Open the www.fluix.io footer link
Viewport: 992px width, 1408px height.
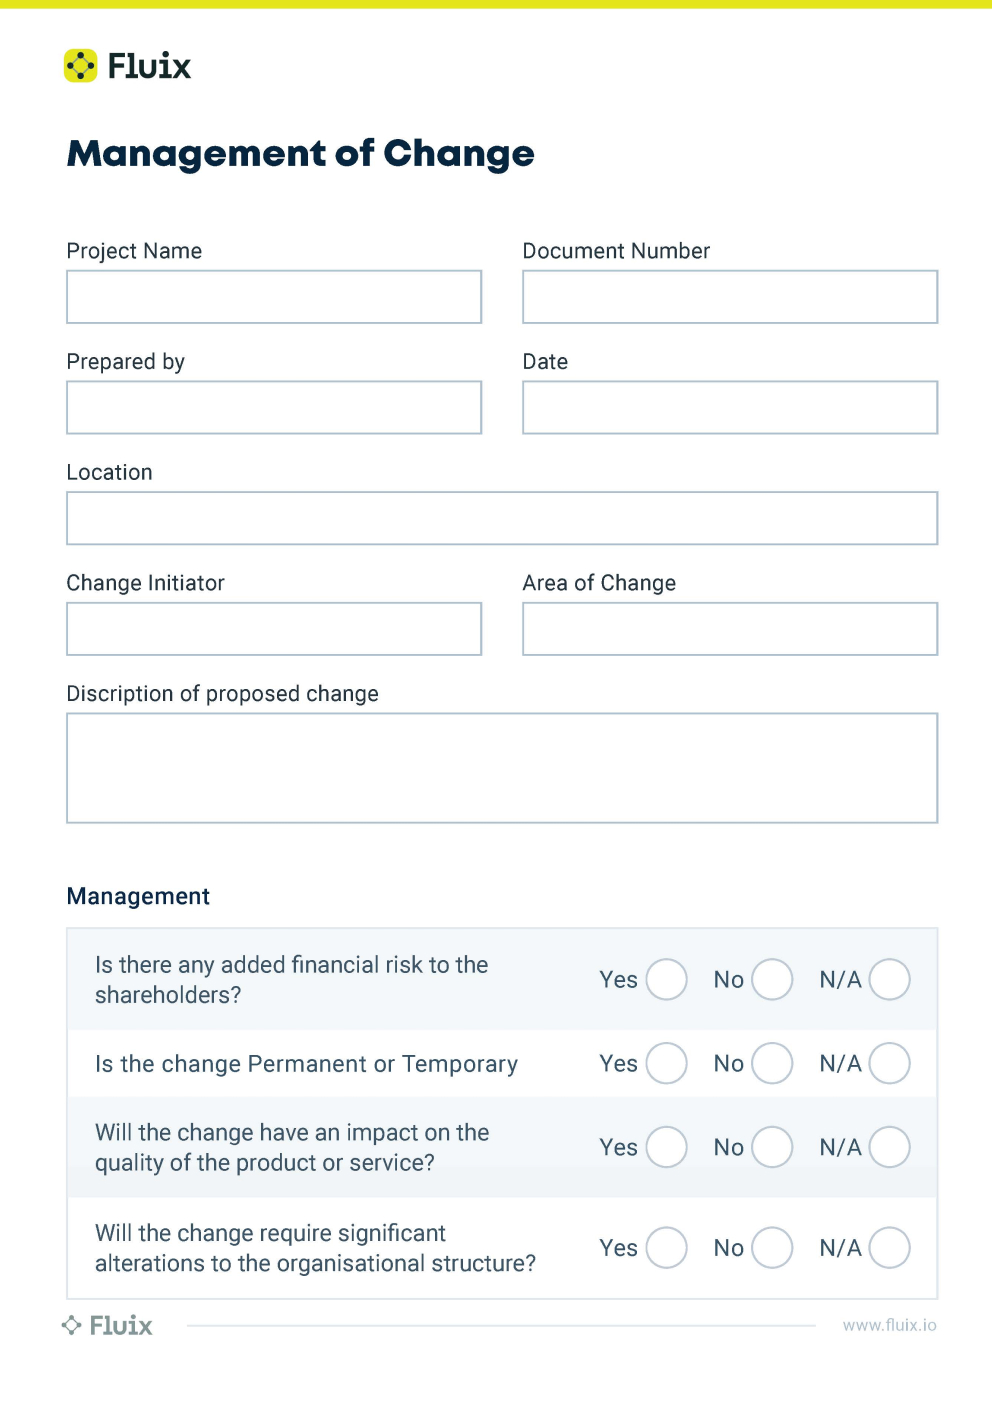(889, 1325)
